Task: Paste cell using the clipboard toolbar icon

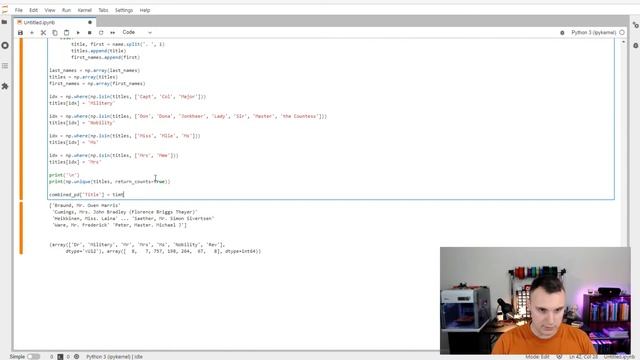Action: point(67,33)
